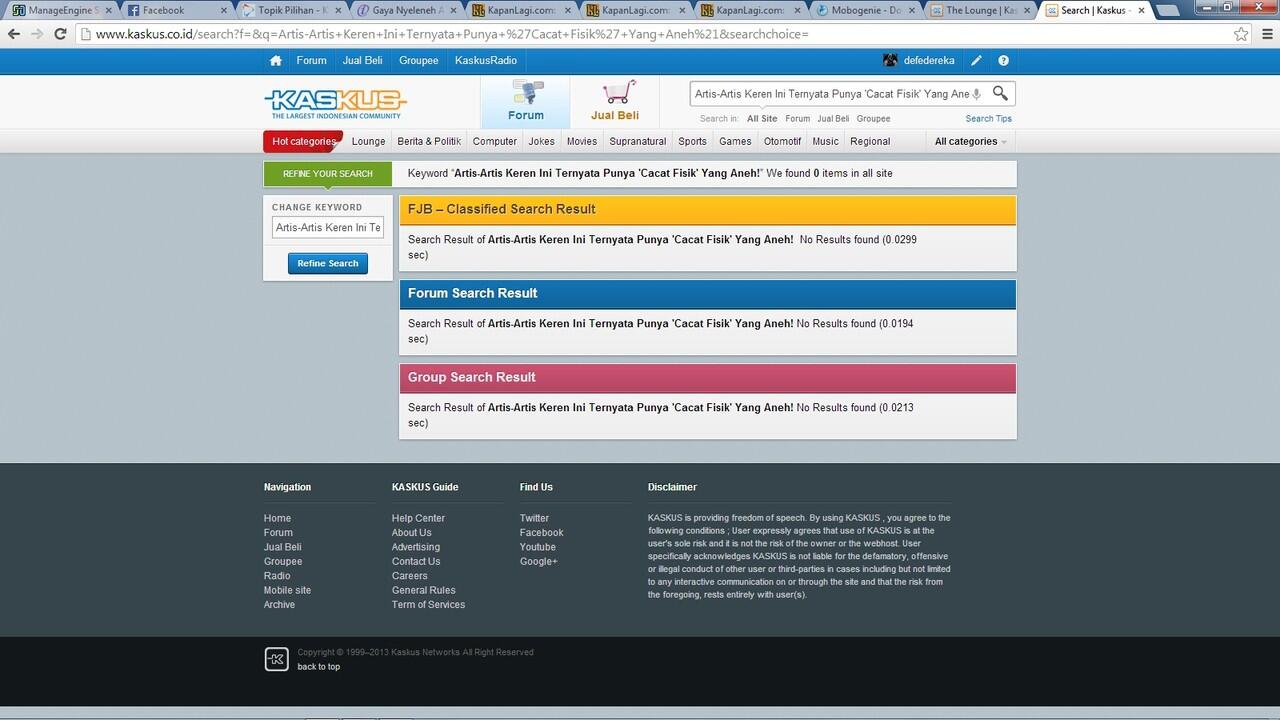The image size is (1280, 720).
Task: Click the footer Kaskus K icon
Action: (x=276, y=659)
